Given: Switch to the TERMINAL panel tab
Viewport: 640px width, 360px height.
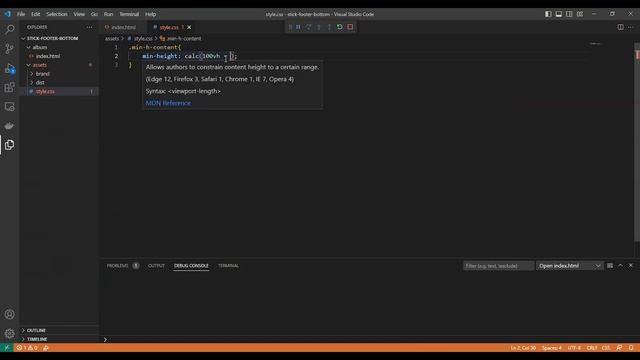Looking at the screenshot, I should (228, 266).
